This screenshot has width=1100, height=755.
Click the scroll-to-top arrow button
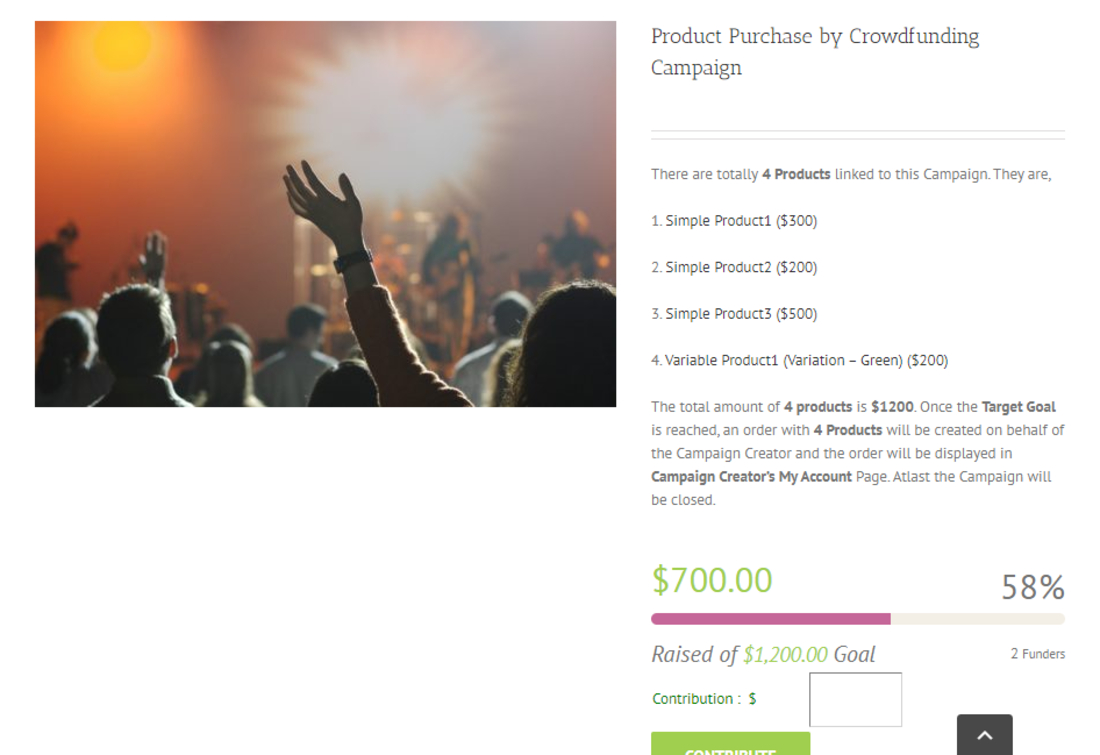[x=984, y=736]
